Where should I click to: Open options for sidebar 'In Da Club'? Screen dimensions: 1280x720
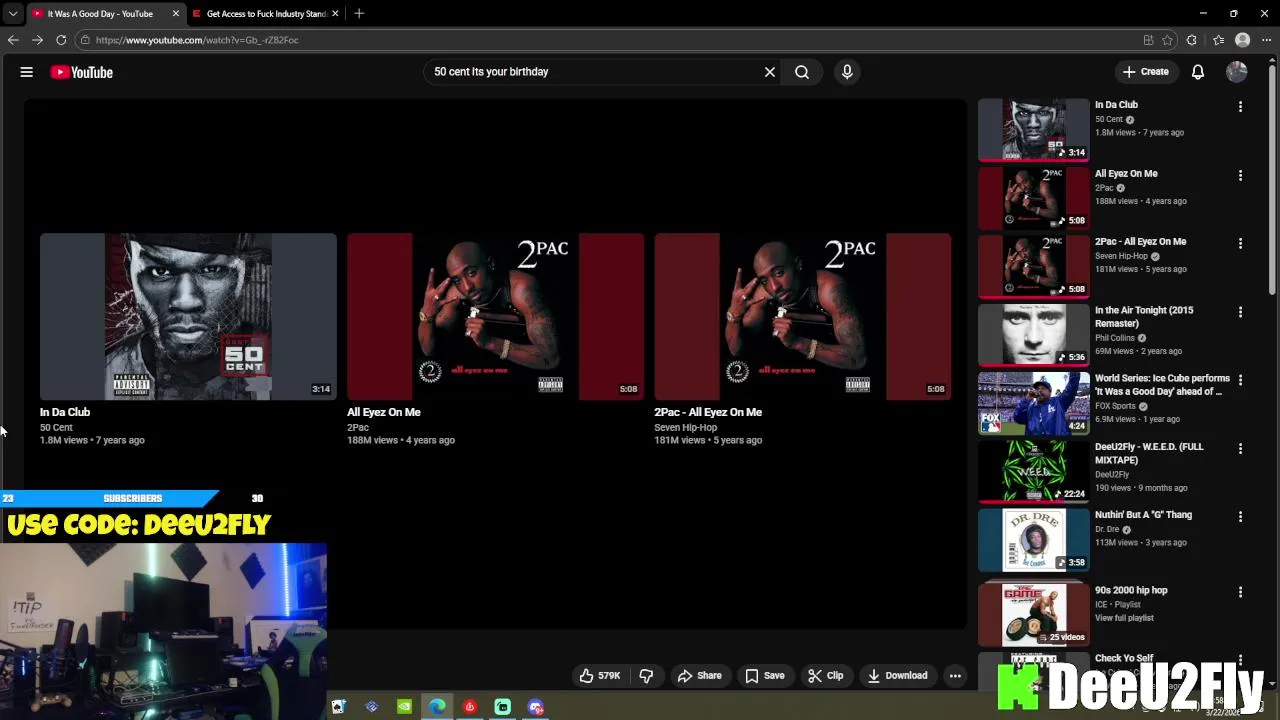(1240, 106)
